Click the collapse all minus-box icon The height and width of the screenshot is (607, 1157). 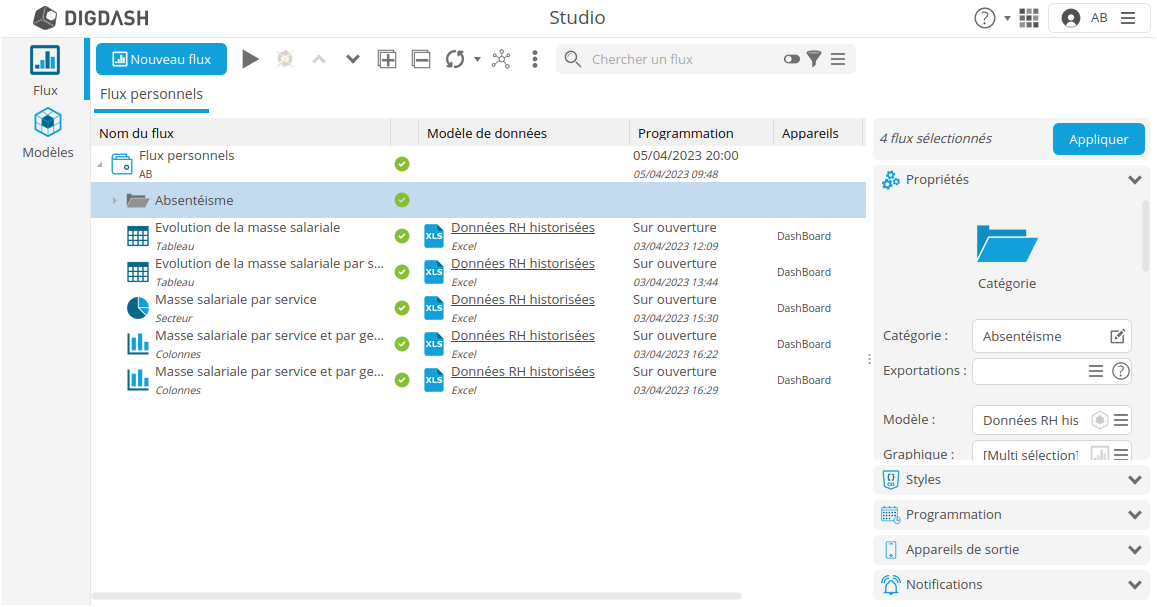tap(421, 59)
